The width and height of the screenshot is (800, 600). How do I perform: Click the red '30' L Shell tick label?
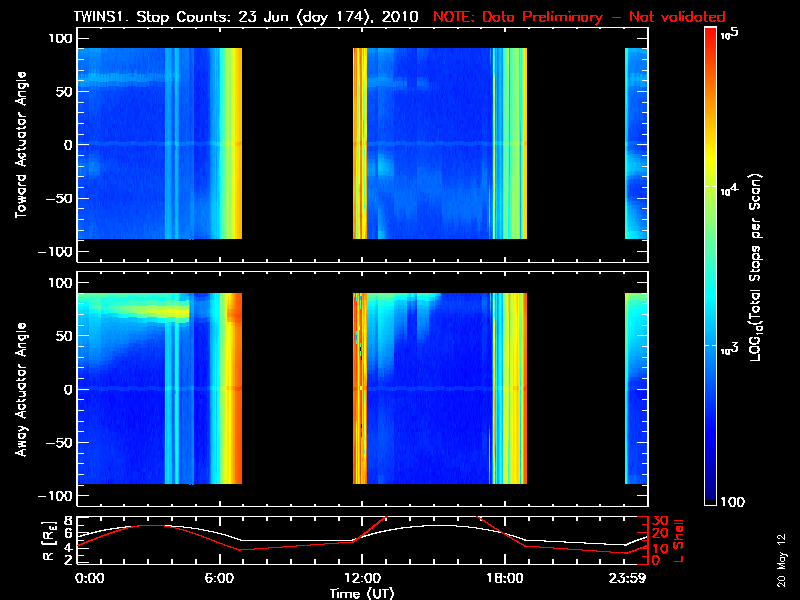(660, 520)
